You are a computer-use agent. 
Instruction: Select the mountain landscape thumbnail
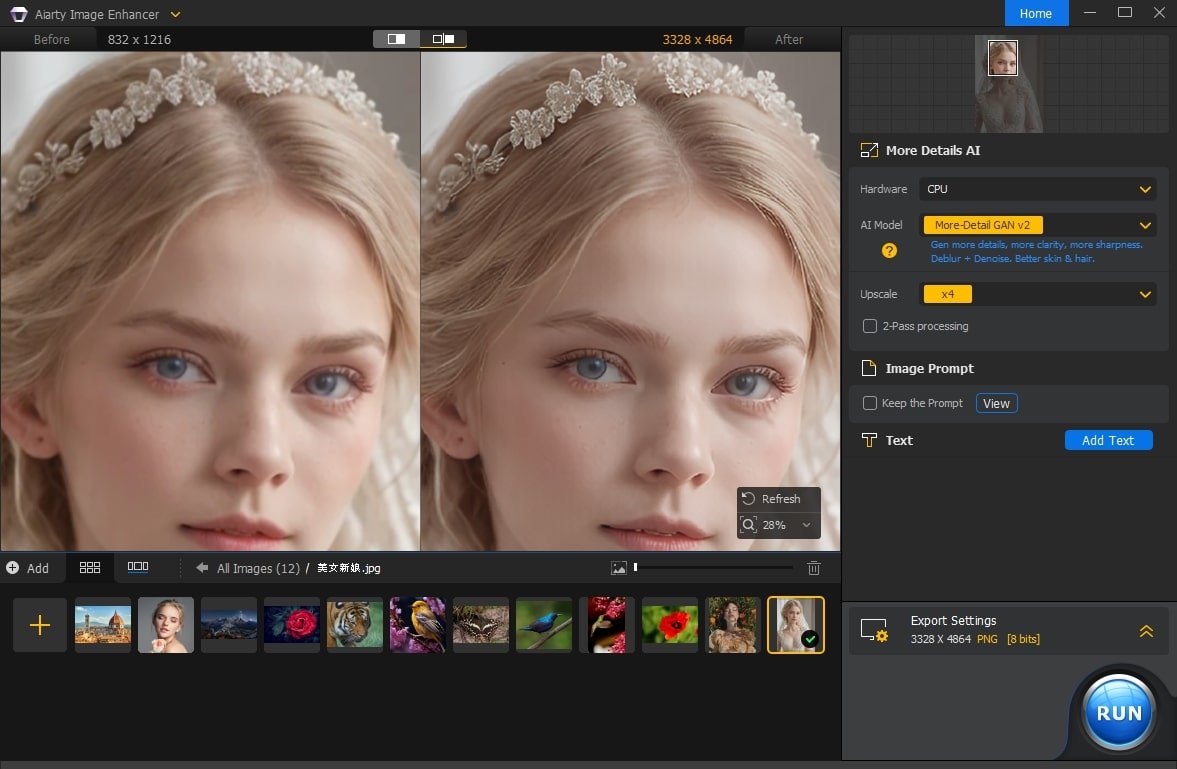(x=229, y=625)
